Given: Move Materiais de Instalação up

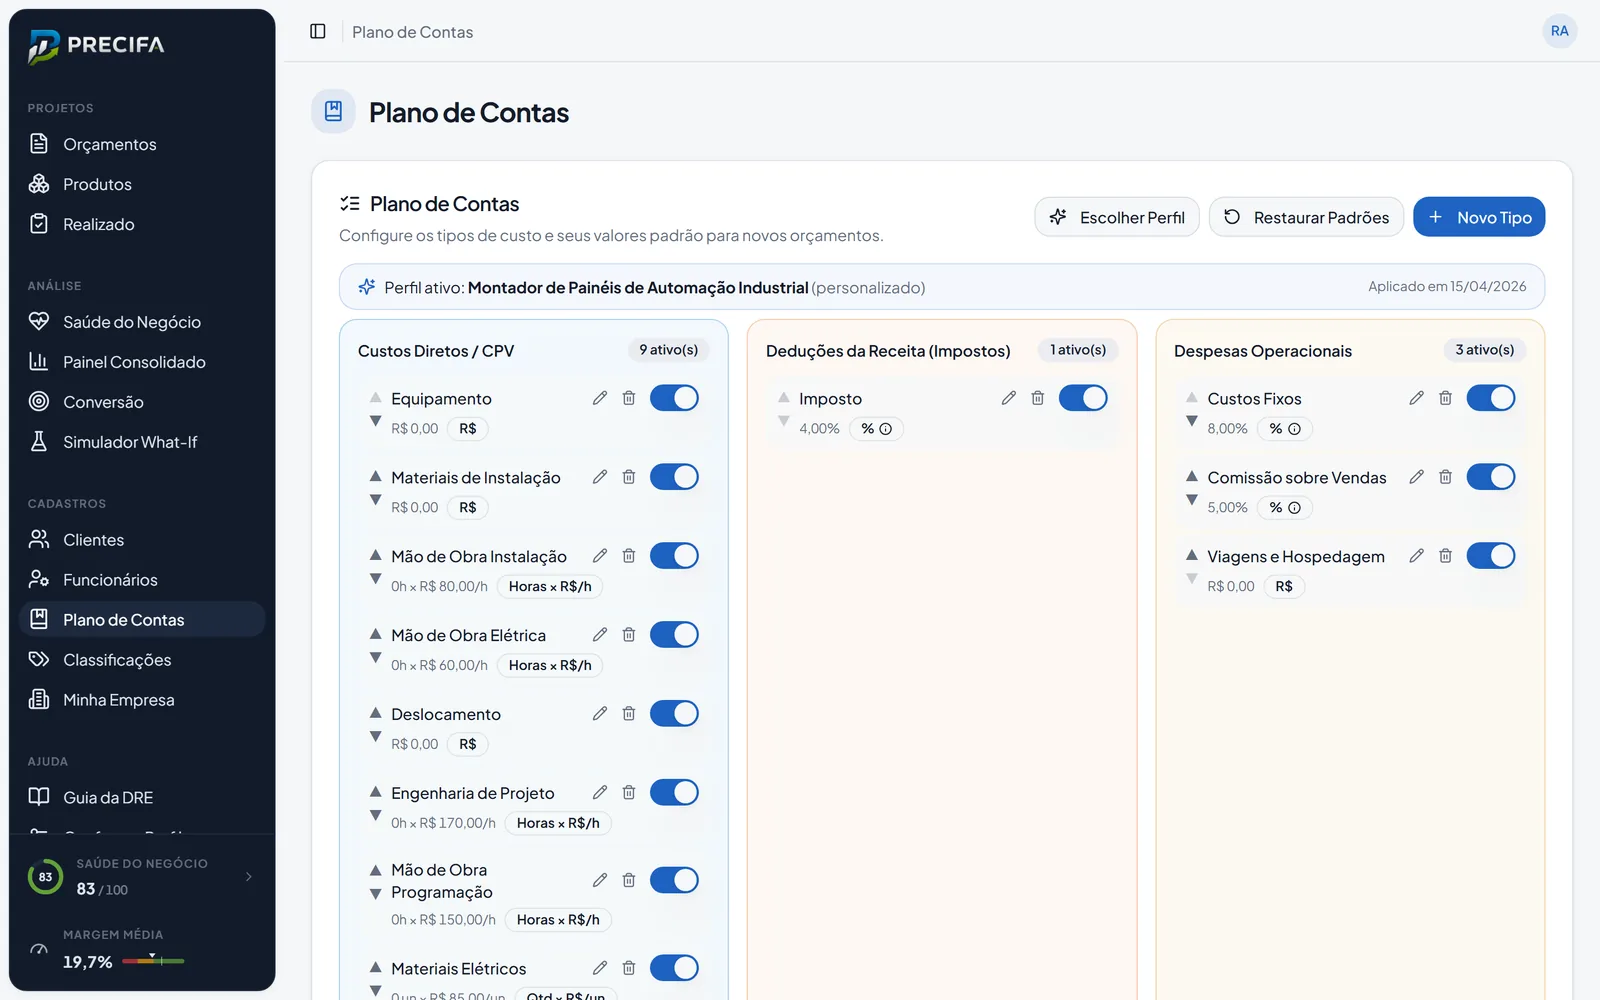Looking at the screenshot, I should click(376, 476).
